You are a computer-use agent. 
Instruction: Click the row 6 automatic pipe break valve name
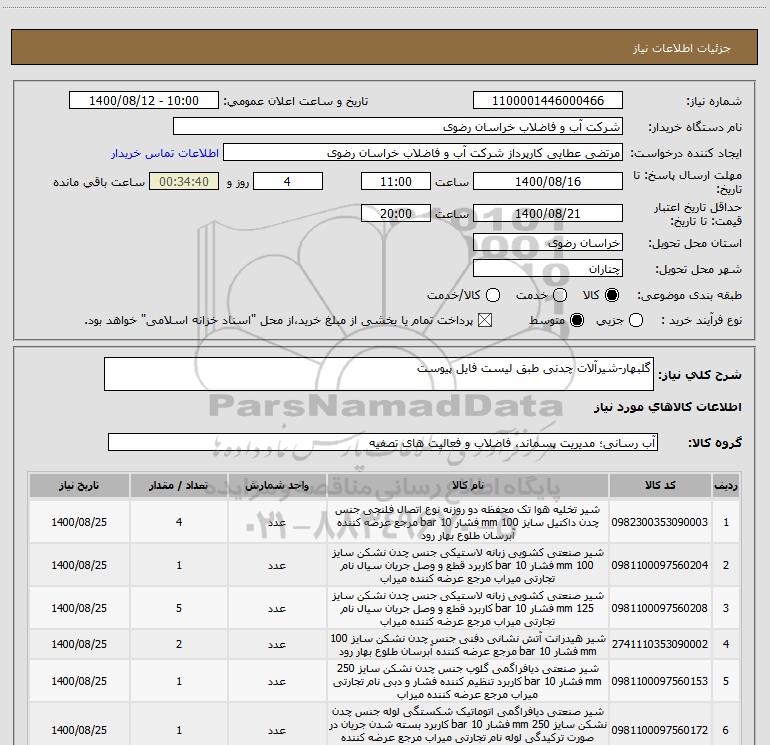click(468, 725)
